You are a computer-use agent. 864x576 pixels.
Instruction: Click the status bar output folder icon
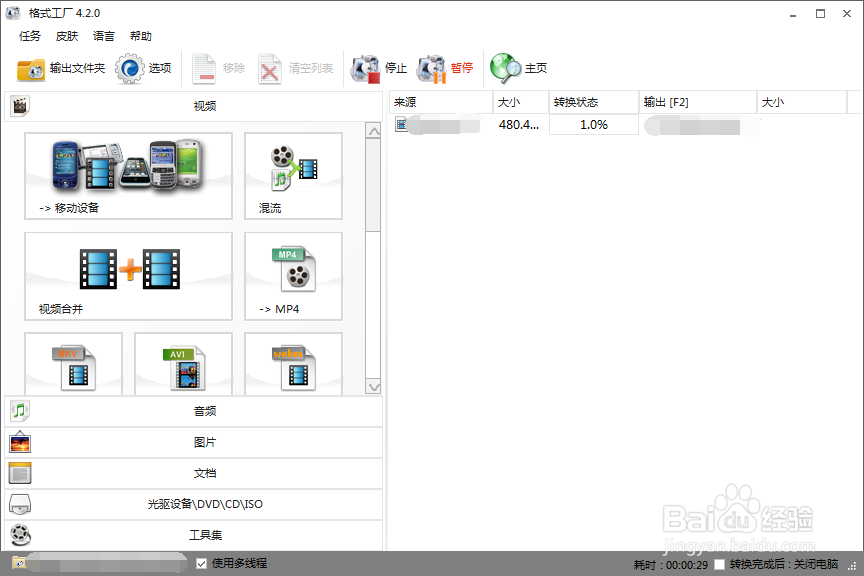pyautogui.click(x=19, y=563)
